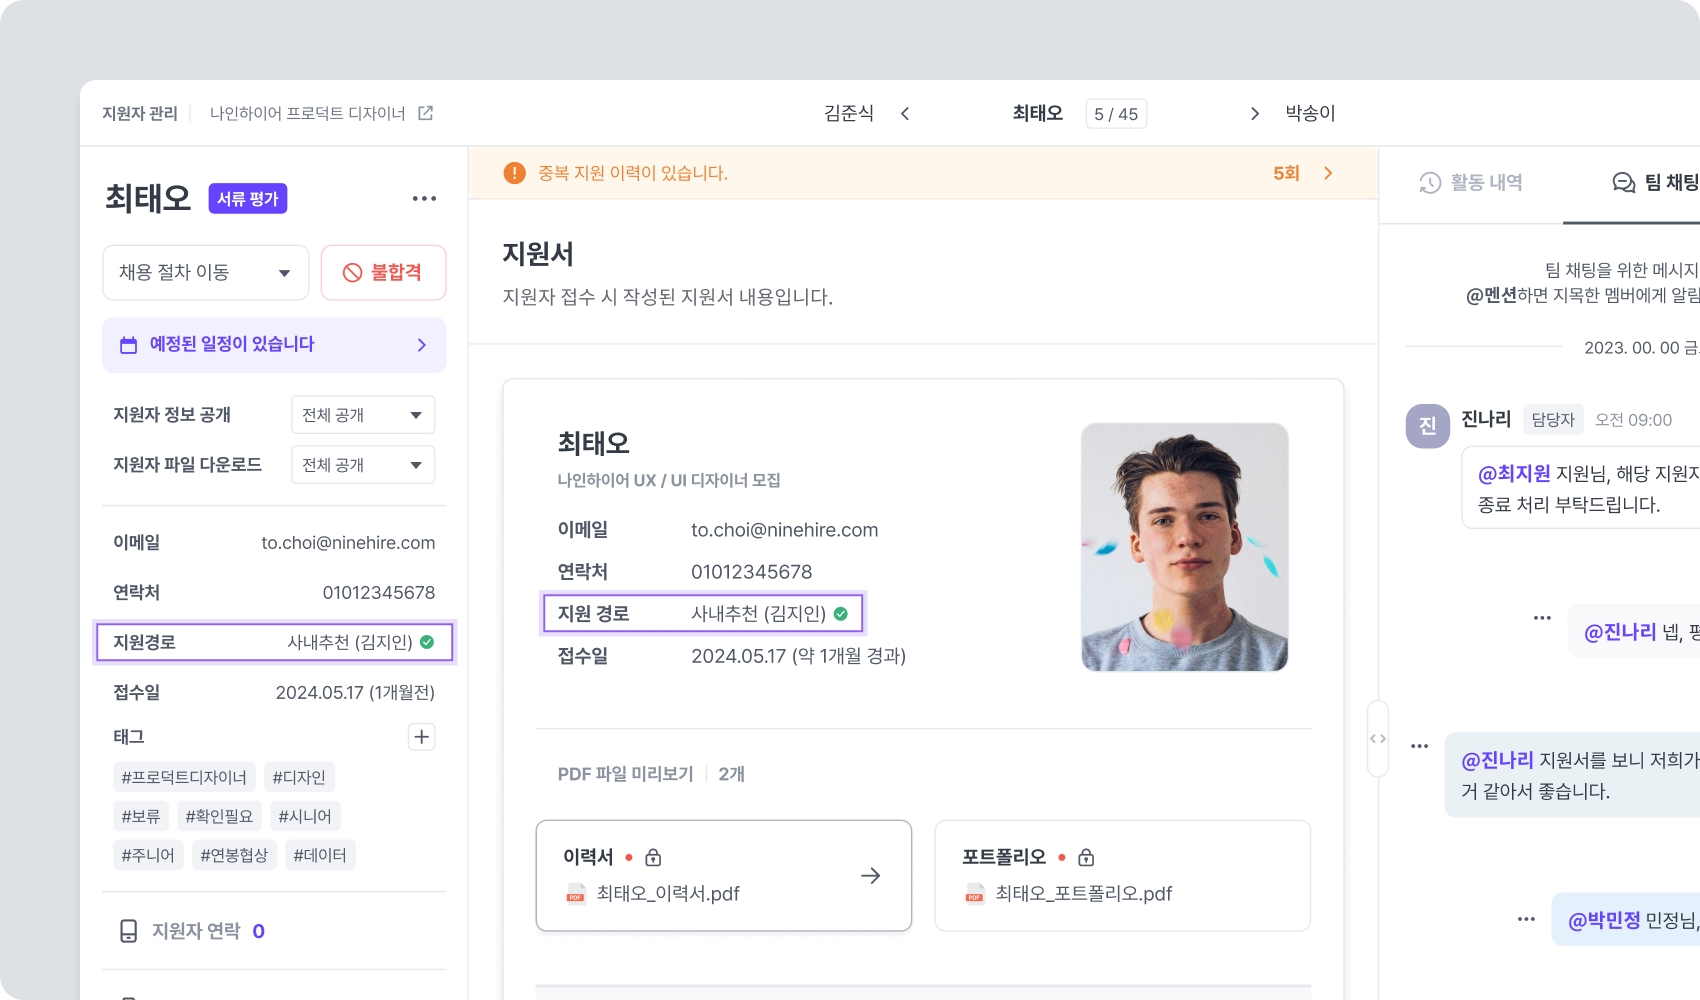Screen dimensions: 1700x1000
Task: Click the 중복 지원 이력이 있습니다 banner text
Action: click(633, 173)
